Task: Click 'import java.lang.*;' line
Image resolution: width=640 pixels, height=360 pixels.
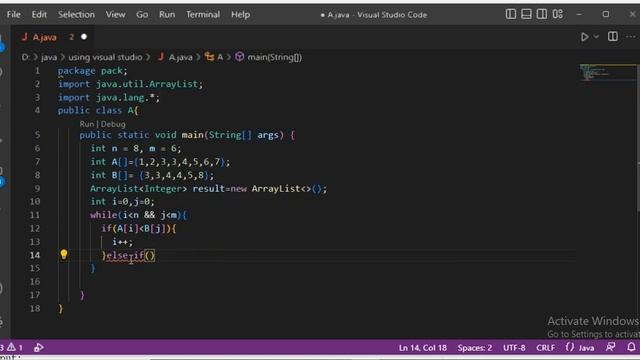Action: [x=109, y=98]
